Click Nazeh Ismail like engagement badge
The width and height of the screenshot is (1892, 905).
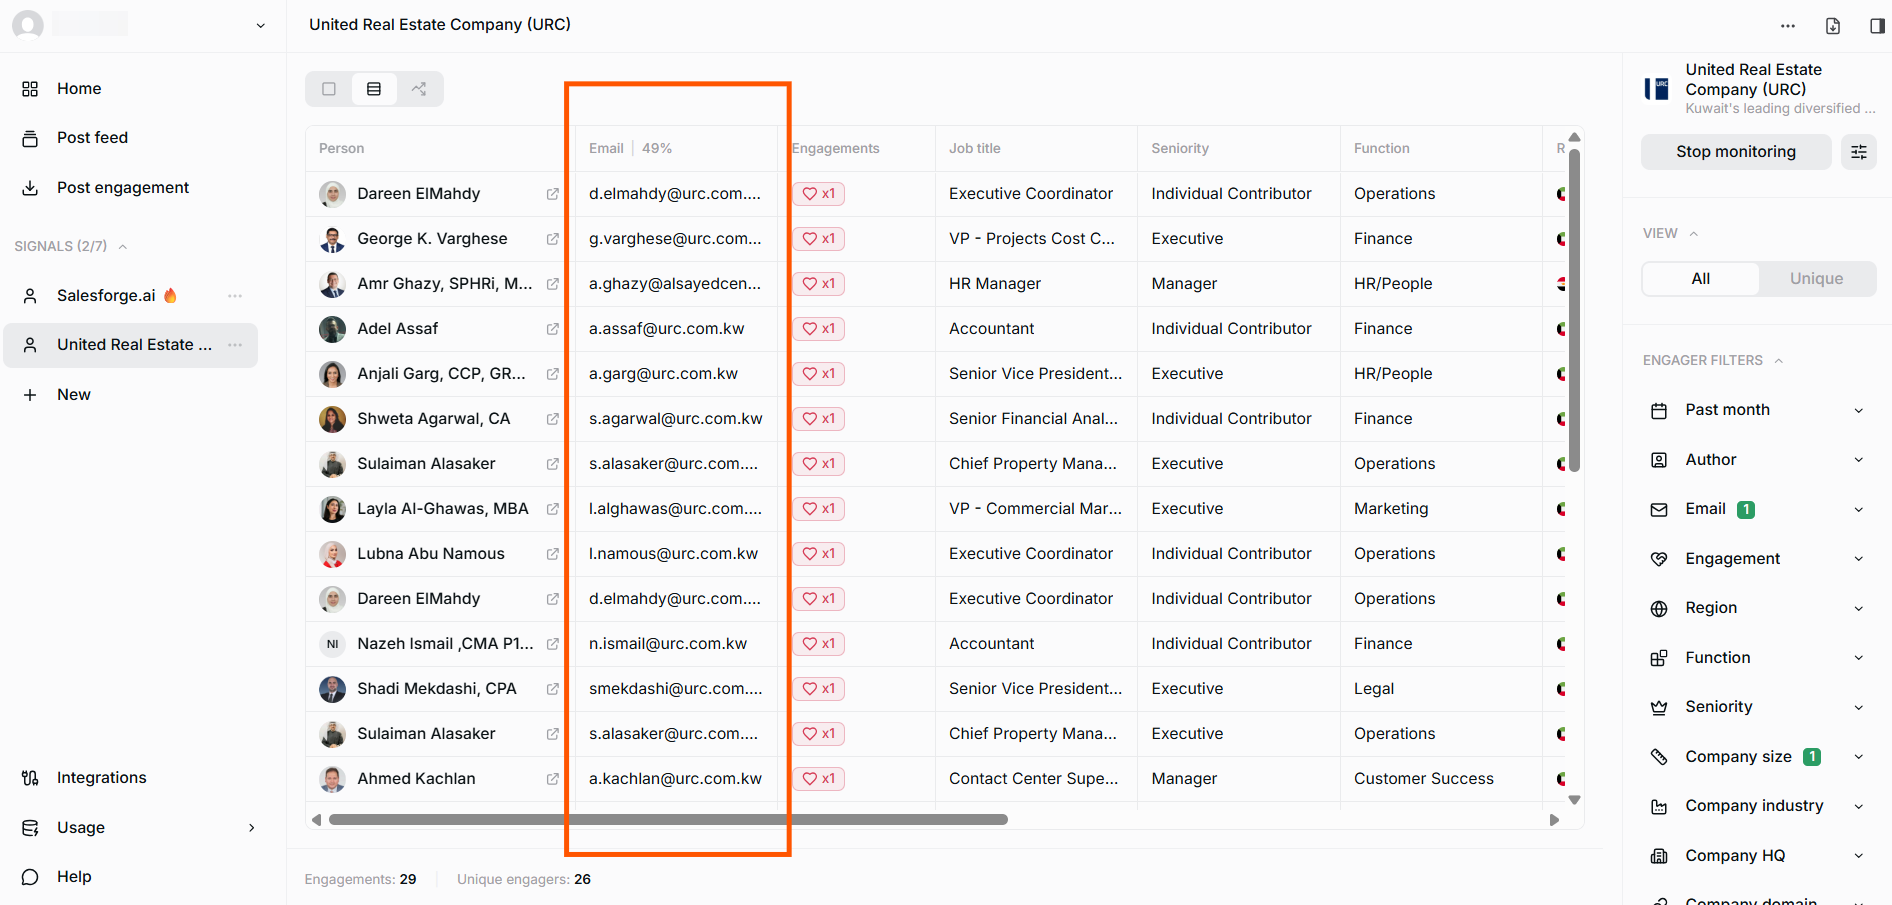tap(818, 644)
